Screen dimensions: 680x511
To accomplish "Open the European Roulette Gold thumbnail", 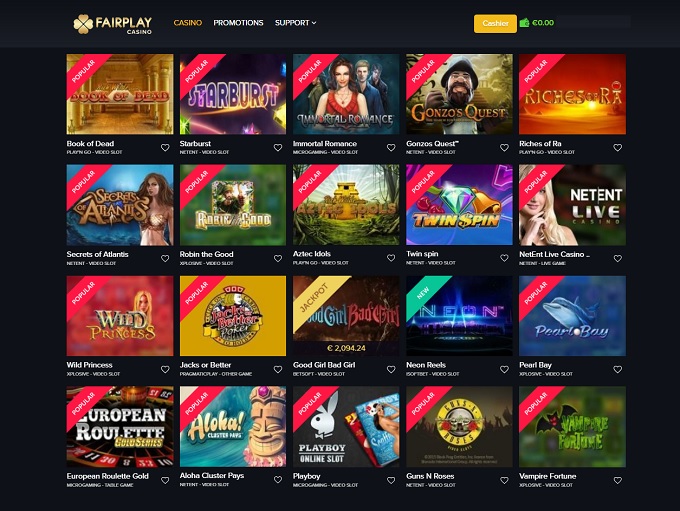I will pyautogui.click(x=120, y=426).
